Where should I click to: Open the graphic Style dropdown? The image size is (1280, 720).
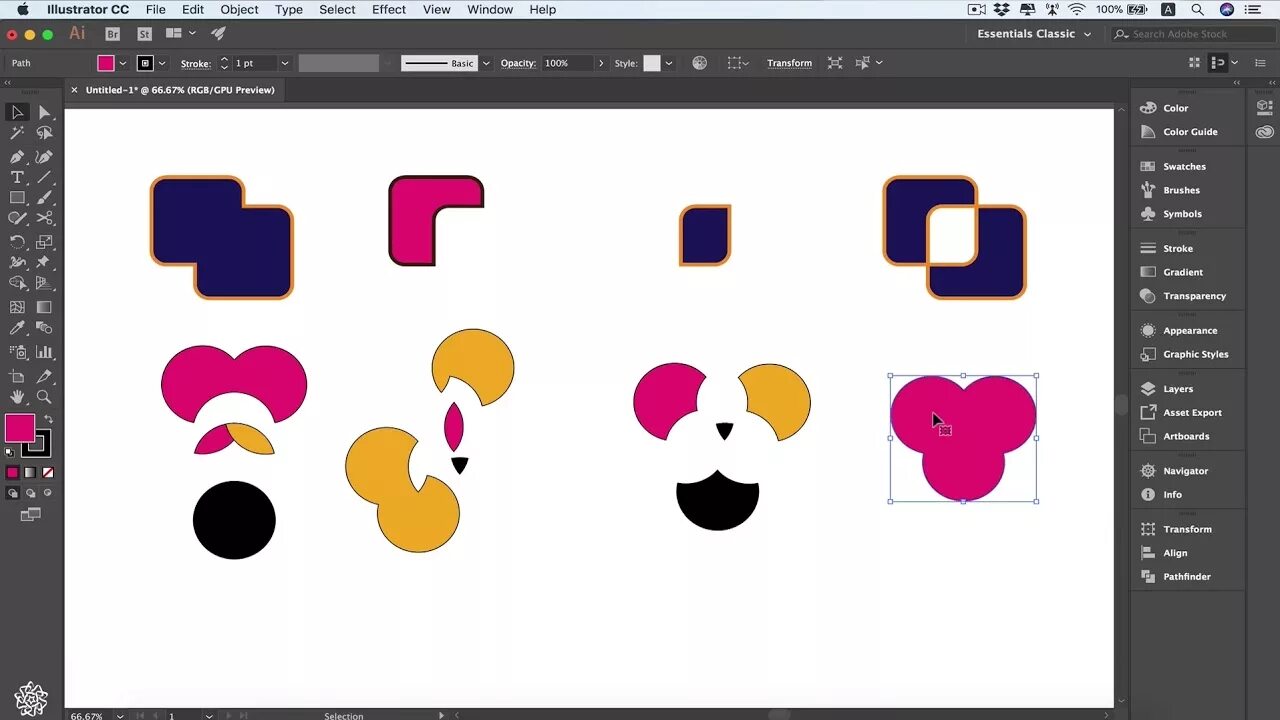pos(668,63)
